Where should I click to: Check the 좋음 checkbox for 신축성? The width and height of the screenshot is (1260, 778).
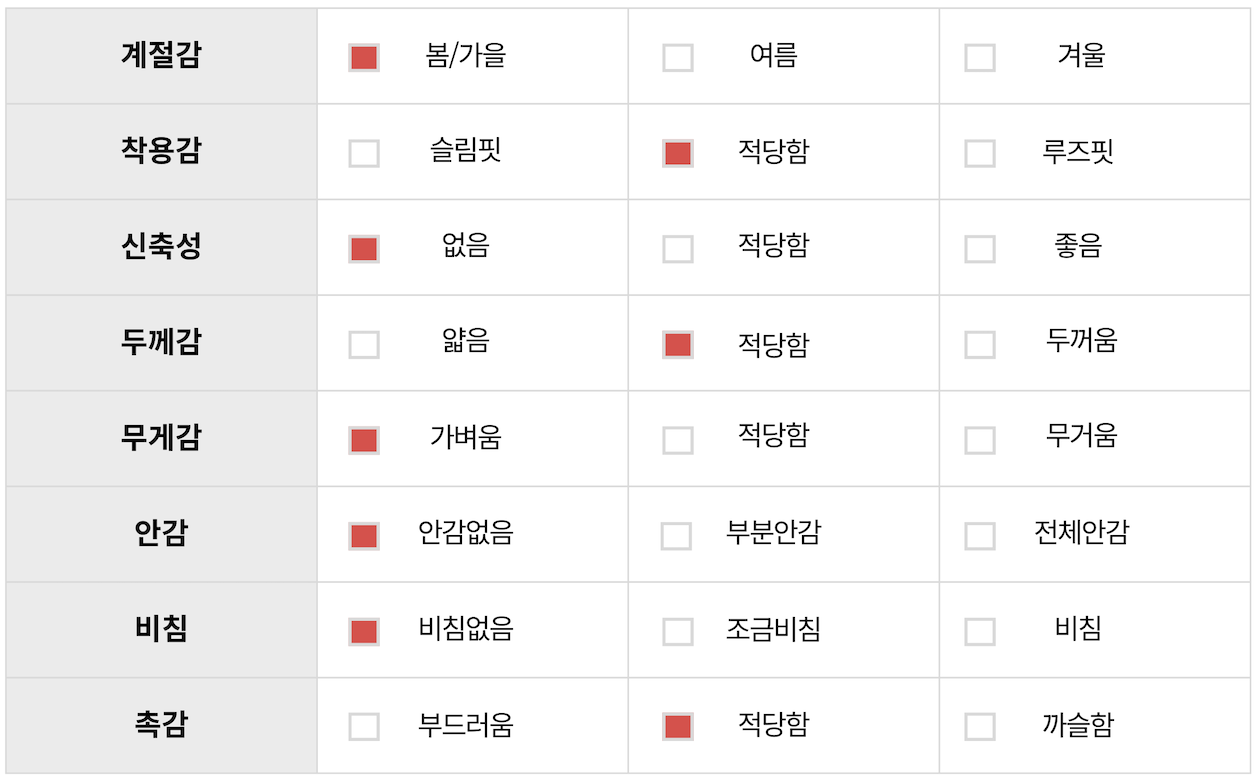(x=980, y=249)
